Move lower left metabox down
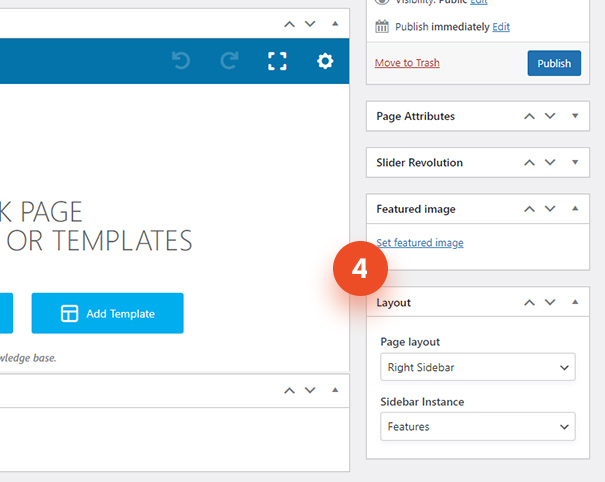This screenshot has height=482, width=605. (310, 391)
